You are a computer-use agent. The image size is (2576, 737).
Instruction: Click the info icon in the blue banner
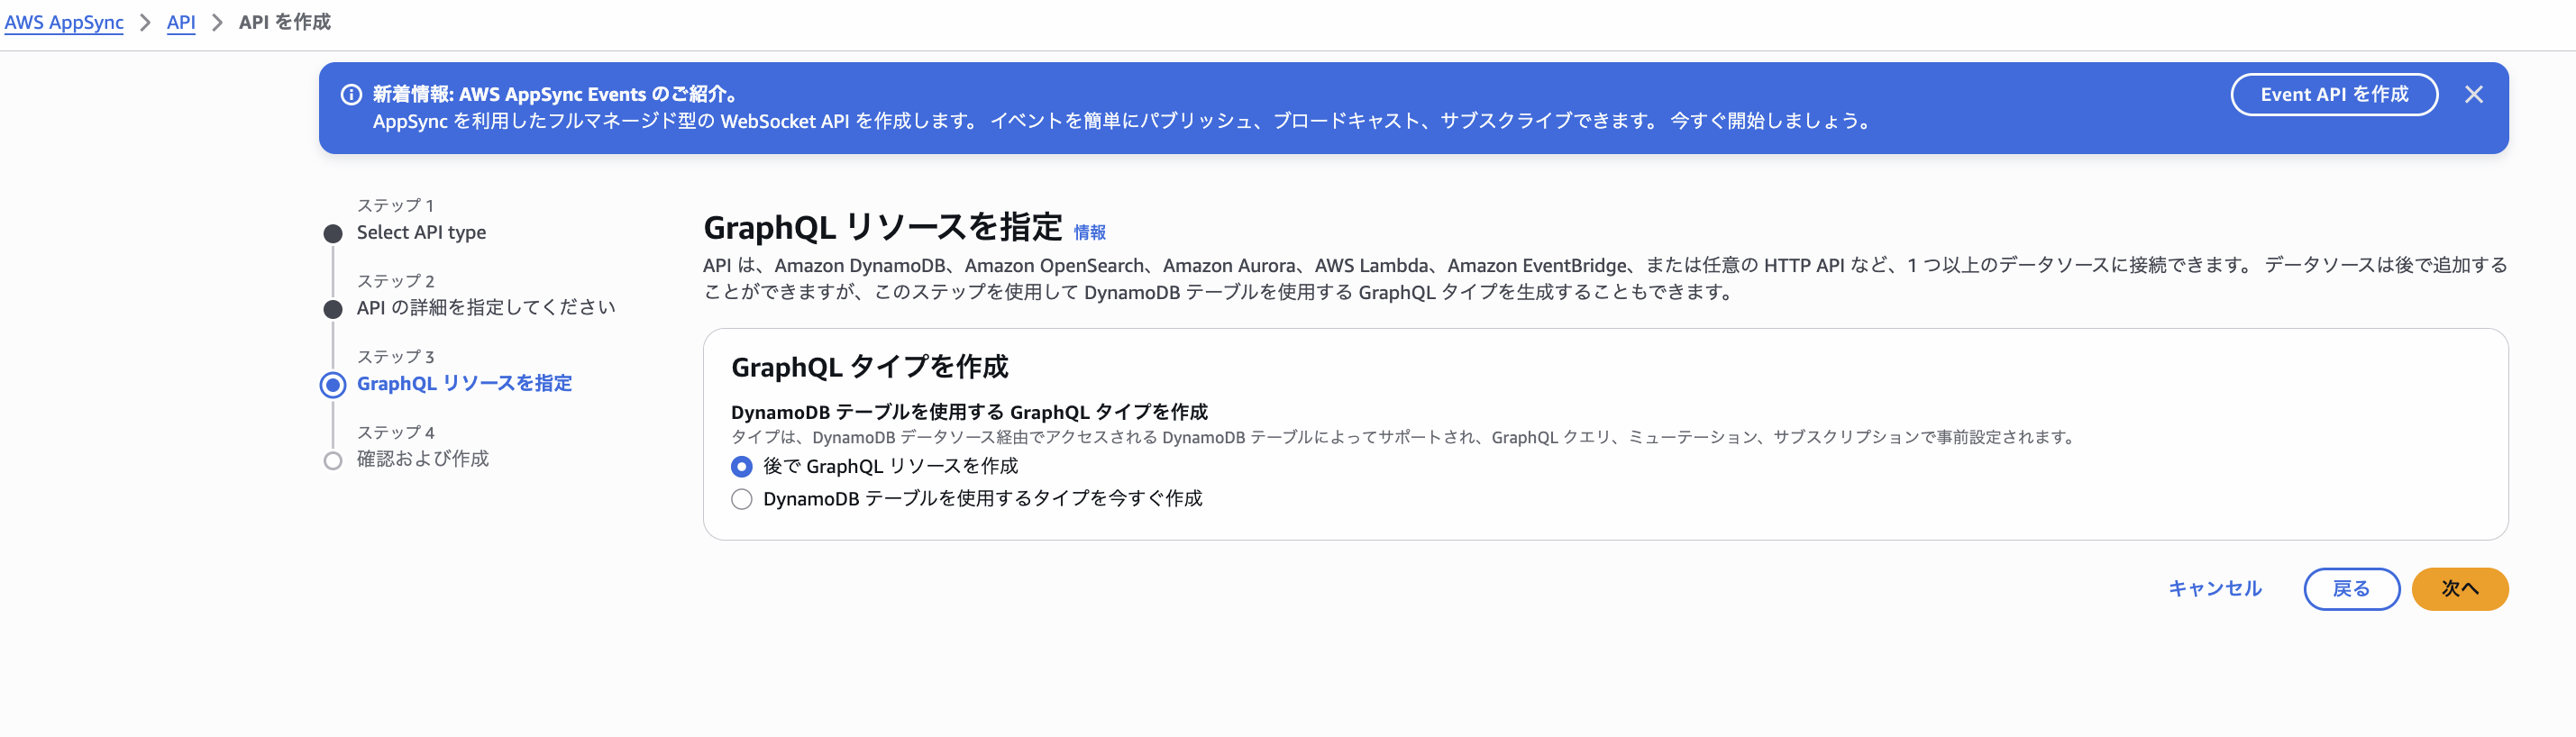351,94
